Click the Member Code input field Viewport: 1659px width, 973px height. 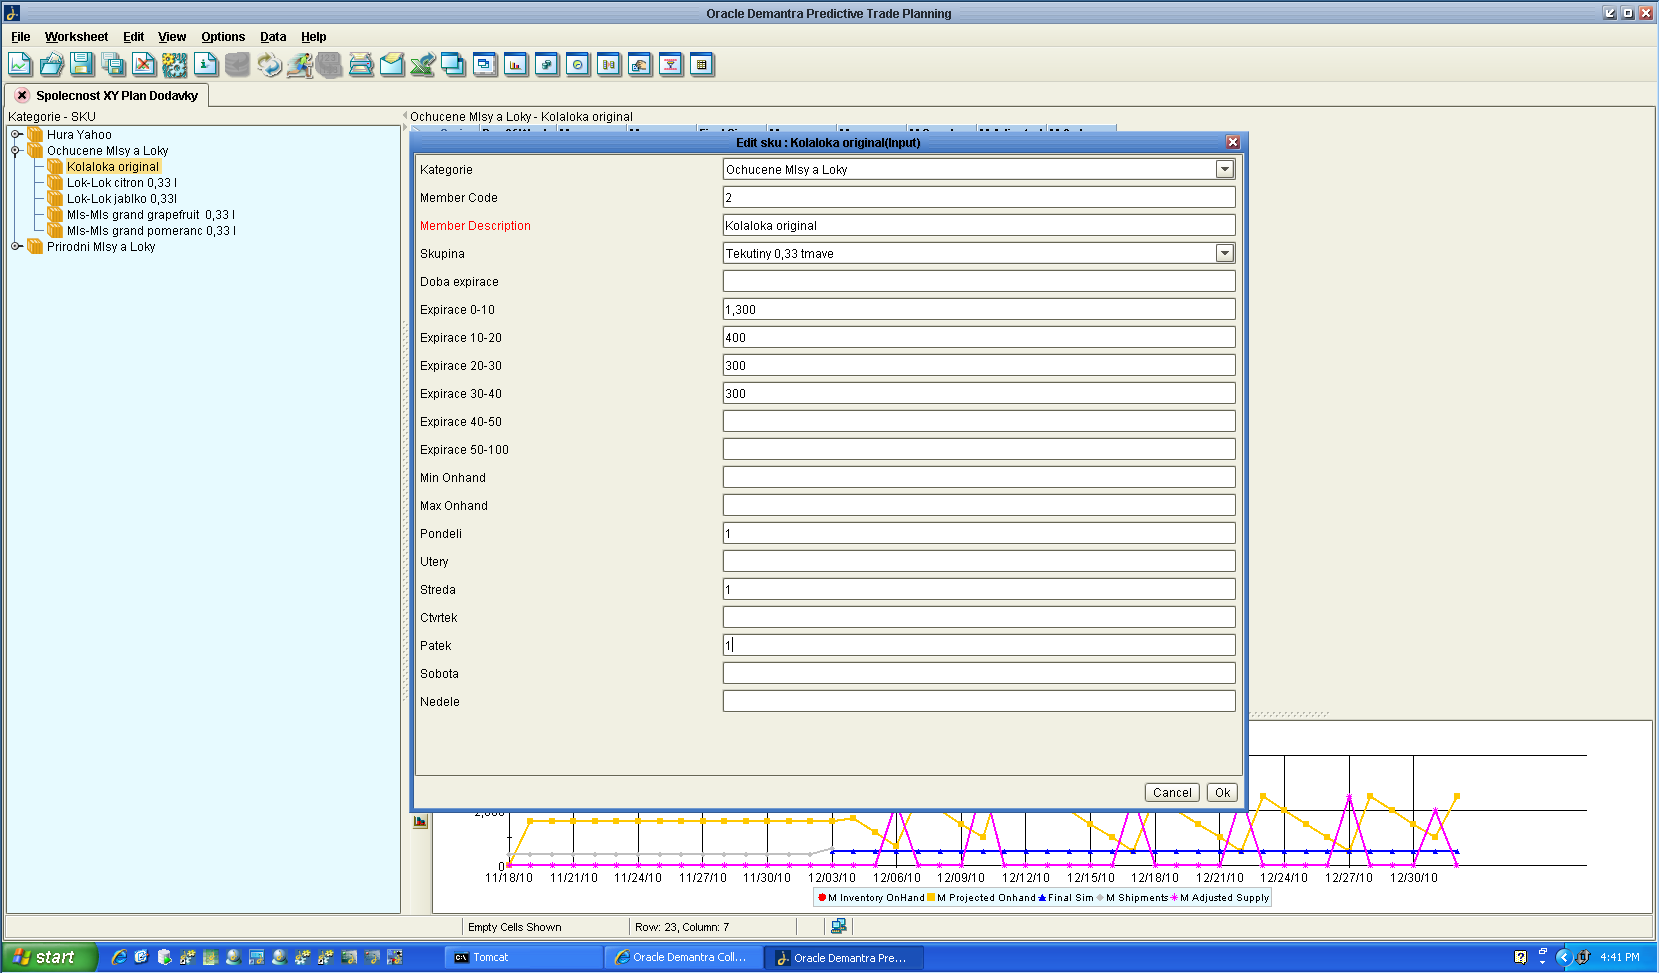979,197
